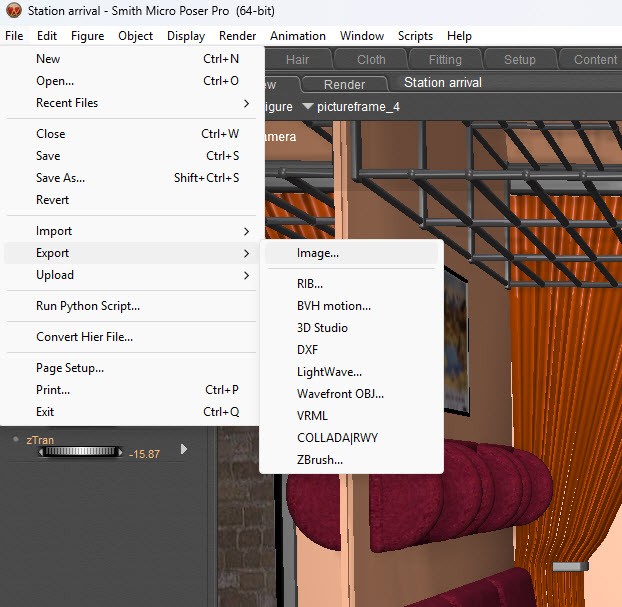Image resolution: width=622 pixels, height=607 pixels.
Task: Expand the Upload submenu
Action: click(x=130, y=275)
